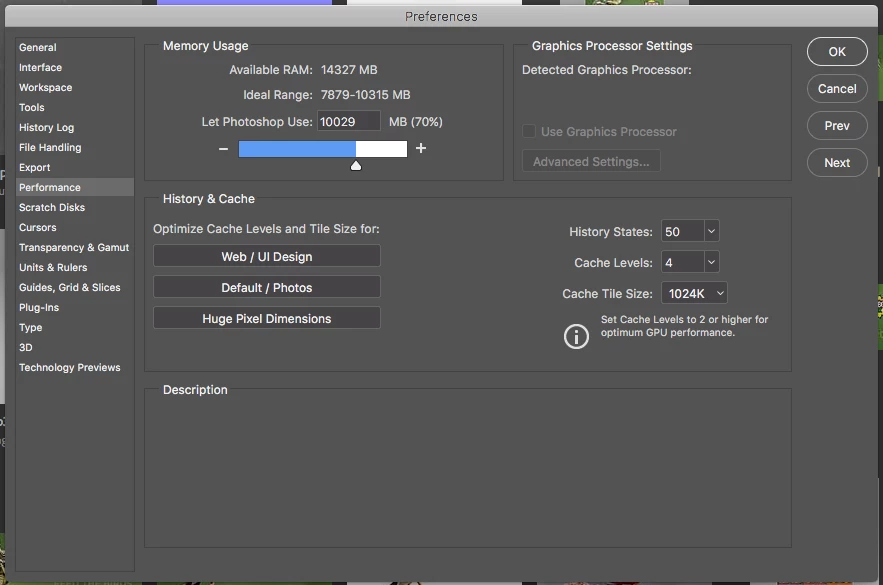Image resolution: width=883 pixels, height=585 pixels.
Task: Click the minus icon to decrease memory usage
Action: click(x=224, y=149)
